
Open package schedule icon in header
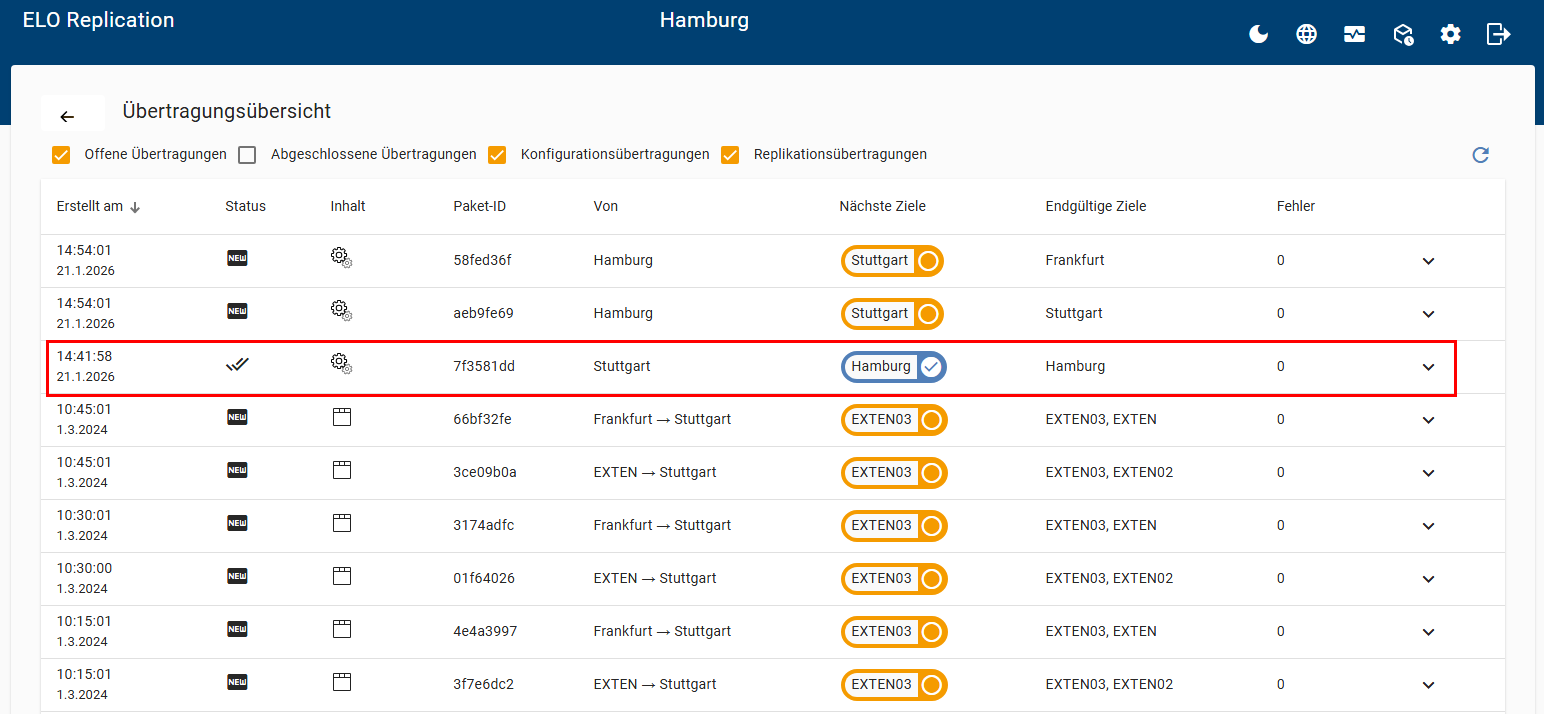(x=1402, y=35)
